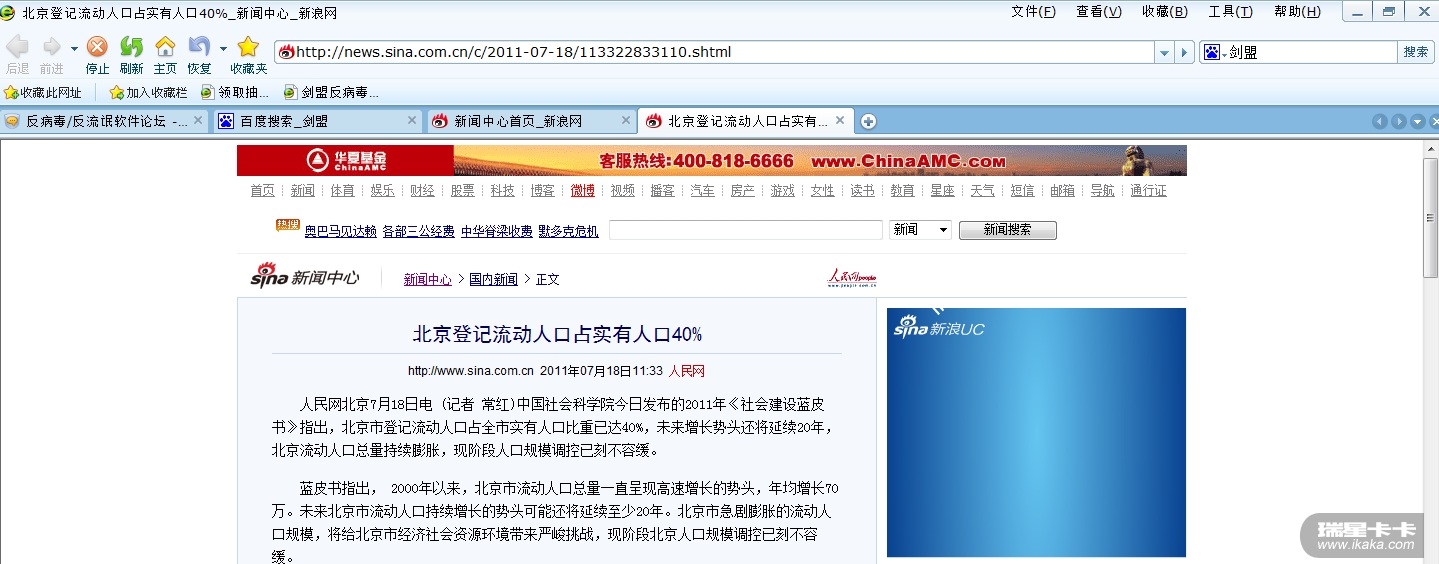This screenshot has width=1439, height=564.
Task: Click the Stop (停止) icon
Action: pos(97,47)
